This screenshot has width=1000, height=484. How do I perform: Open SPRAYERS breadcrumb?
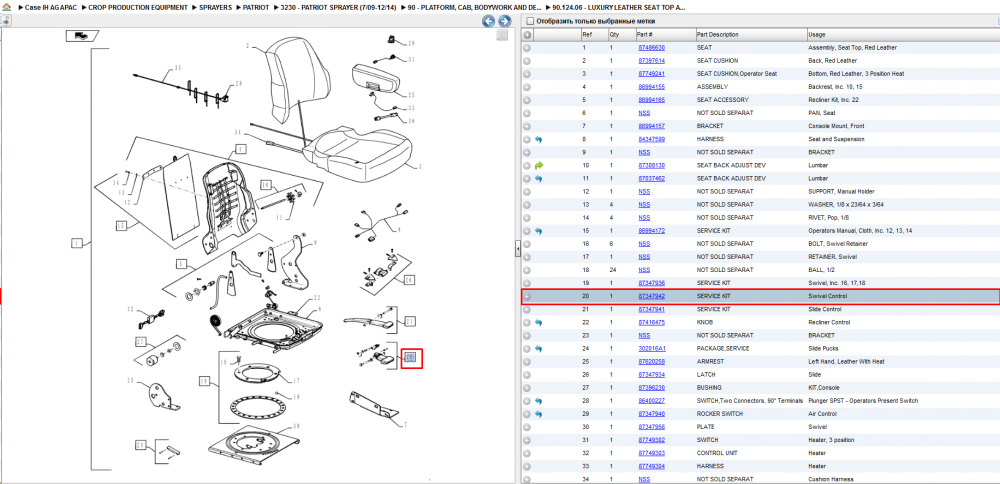pos(215,8)
